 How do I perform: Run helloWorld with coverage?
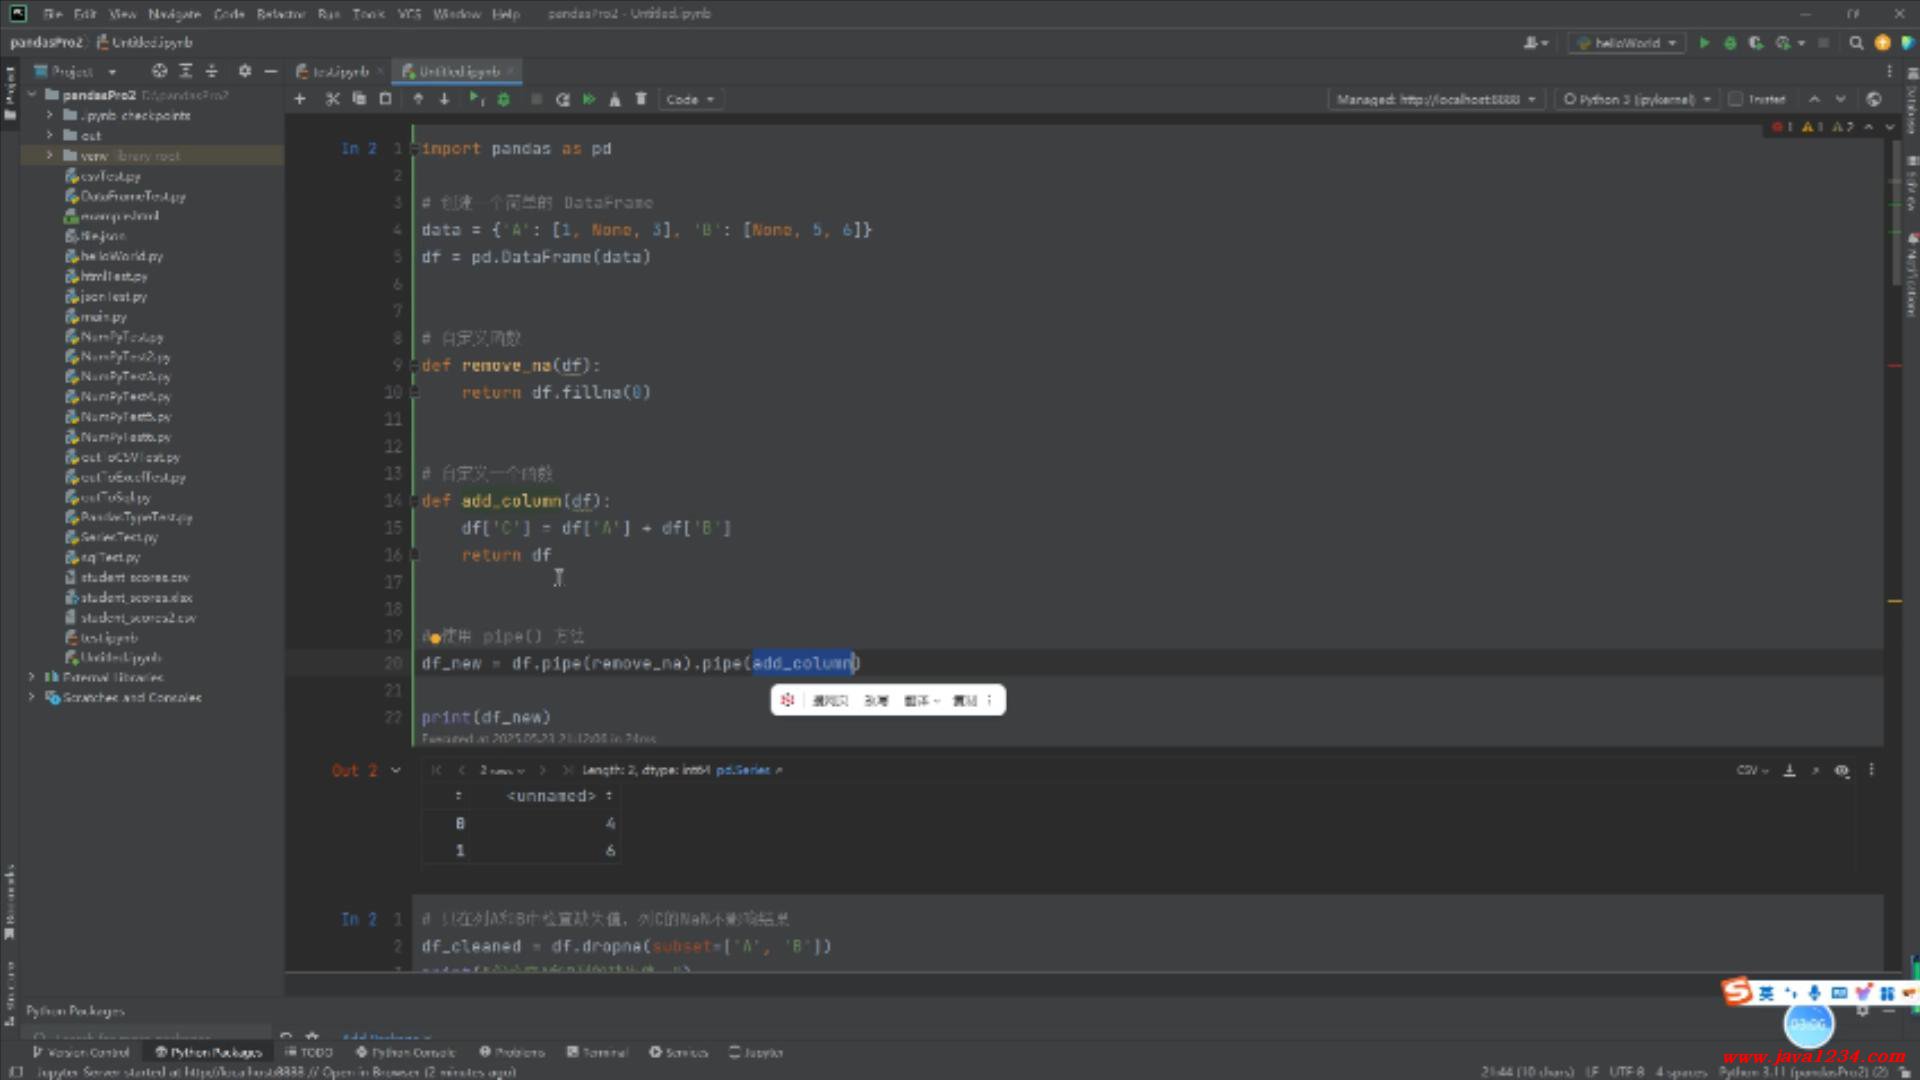[x=1756, y=43]
